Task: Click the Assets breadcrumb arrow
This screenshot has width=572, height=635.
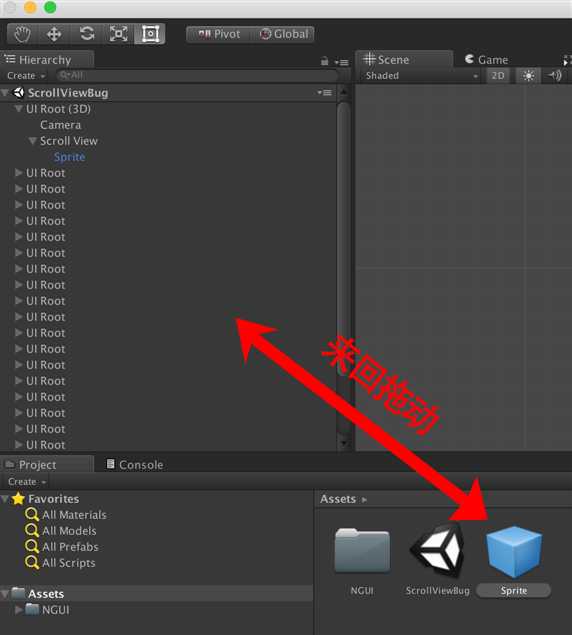Action: tap(364, 500)
